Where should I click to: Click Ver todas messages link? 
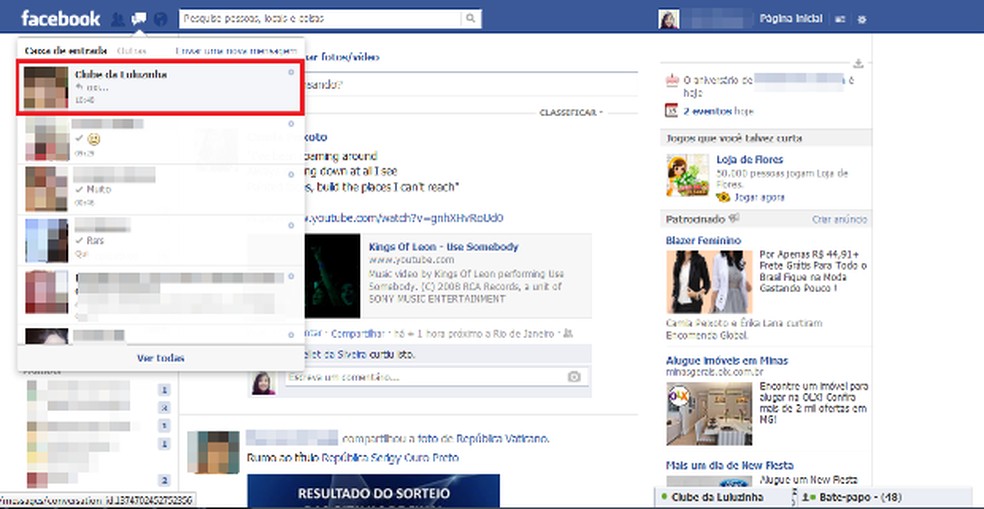pyautogui.click(x=161, y=358)
